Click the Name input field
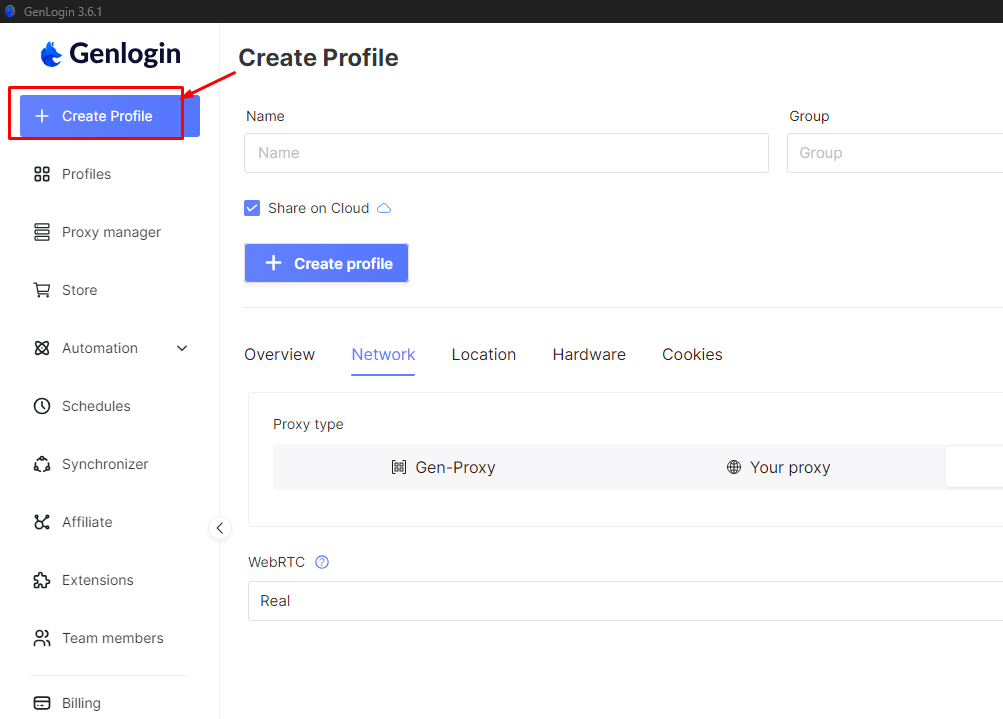Viewport: 1003px width, 719px height. point(506,153)
